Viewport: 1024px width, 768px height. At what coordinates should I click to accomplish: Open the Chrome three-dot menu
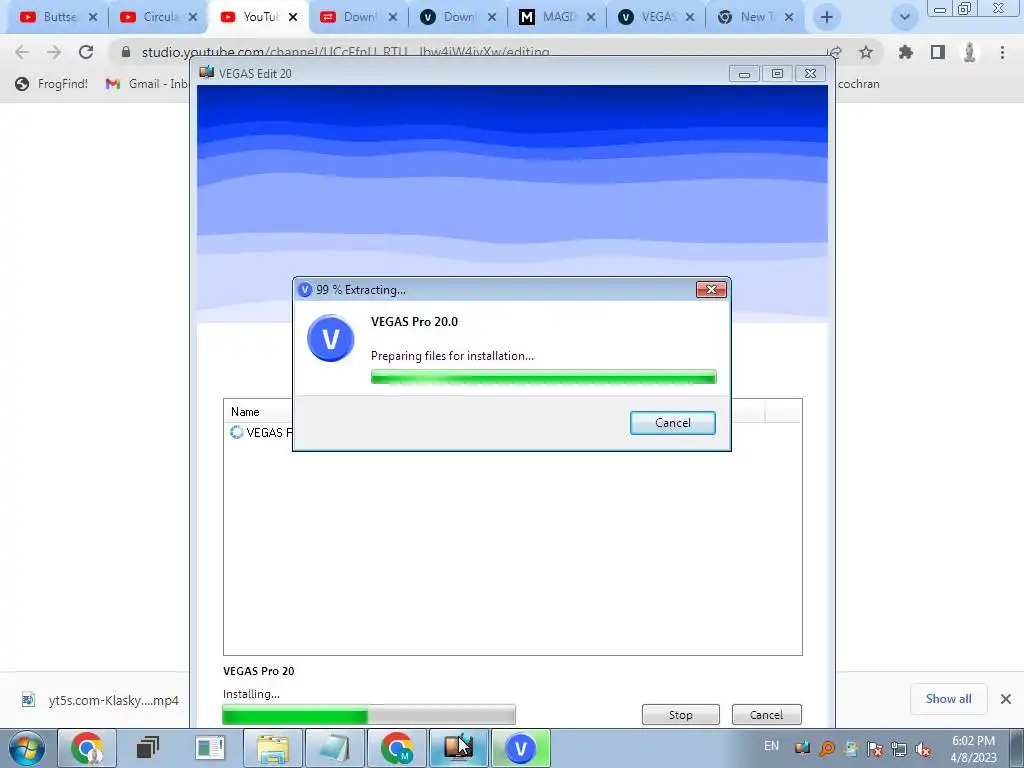click(x=1002, y=52)
